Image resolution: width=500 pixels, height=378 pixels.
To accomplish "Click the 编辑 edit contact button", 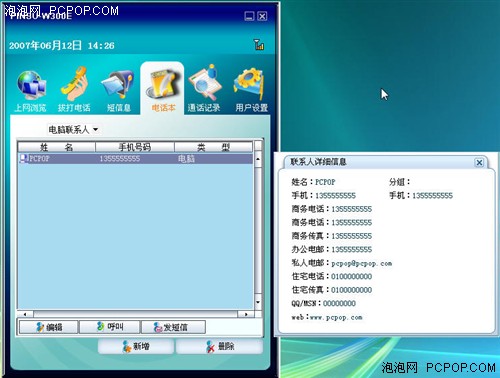I will (49, 327).
